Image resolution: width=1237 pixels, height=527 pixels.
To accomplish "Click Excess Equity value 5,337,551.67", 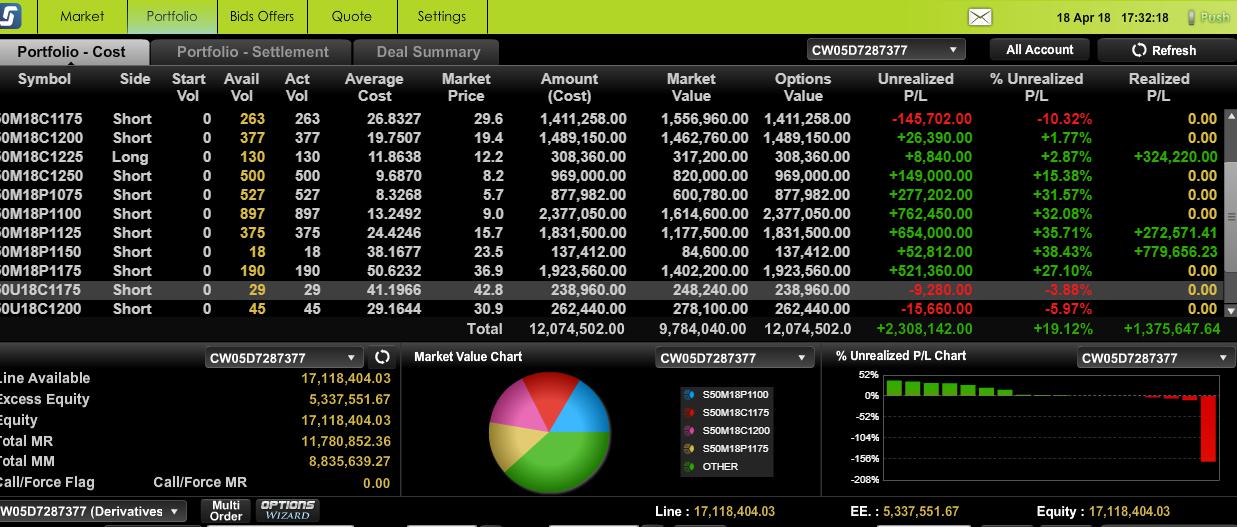I will (x=346, y=399).
